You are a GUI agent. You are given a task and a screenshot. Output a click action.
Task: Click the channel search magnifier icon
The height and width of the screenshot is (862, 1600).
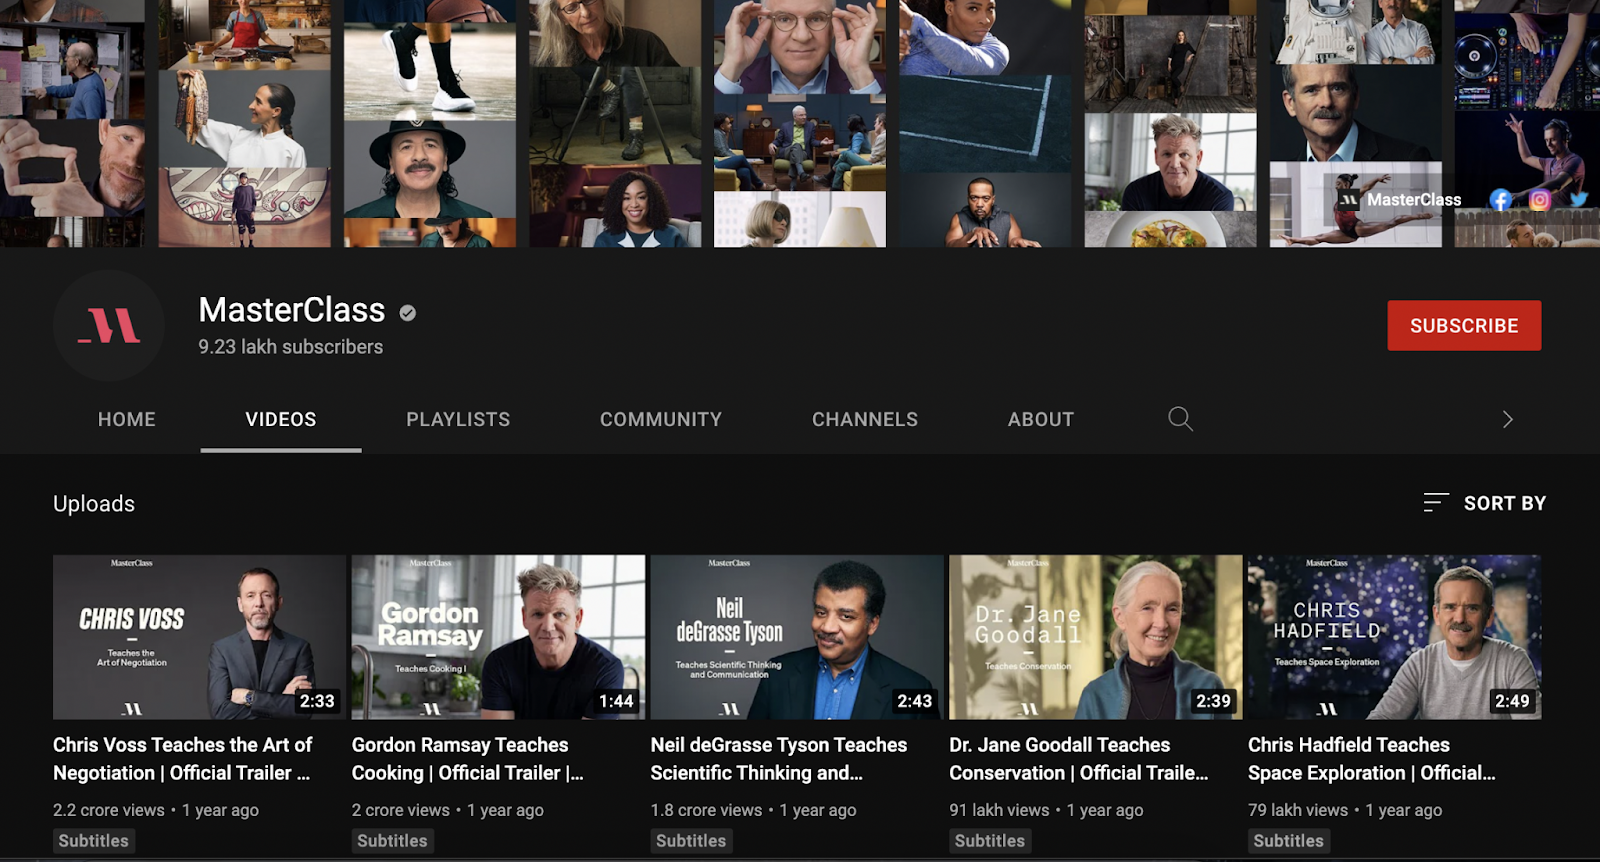click(x=1180, y=419)
